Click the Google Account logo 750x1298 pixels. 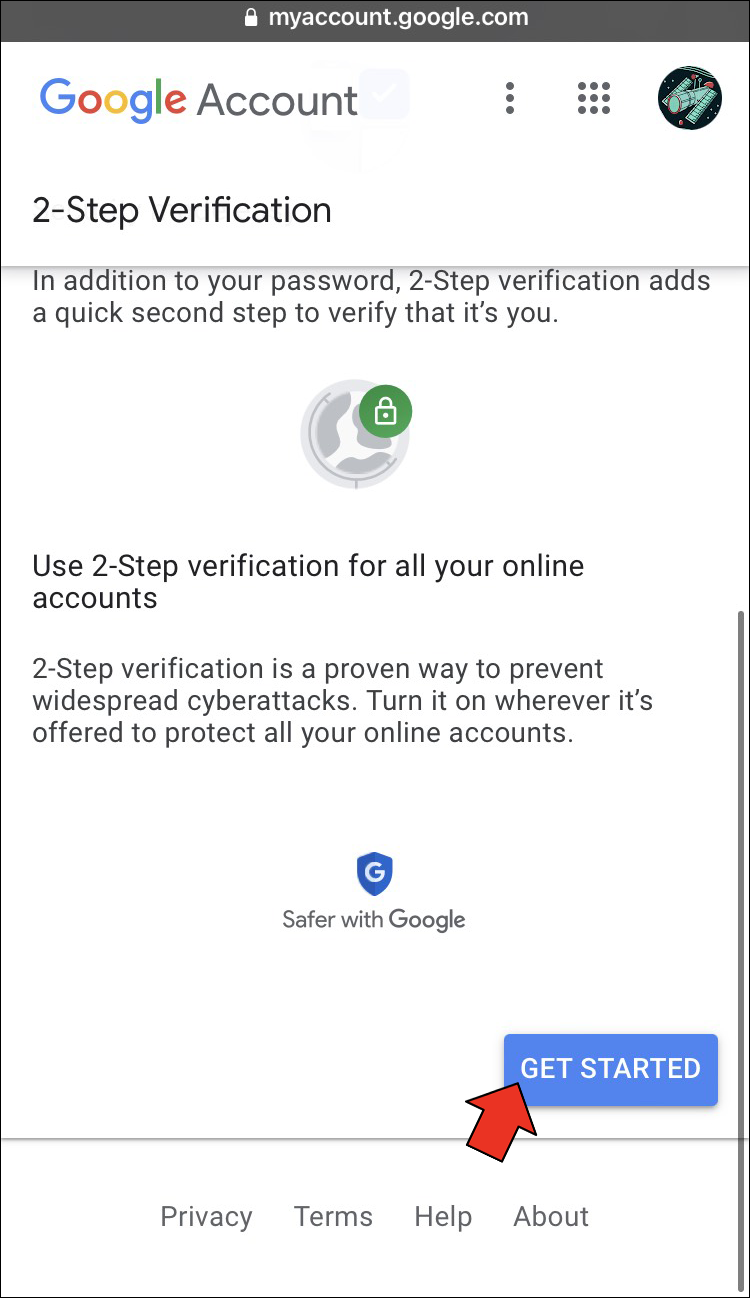198,99
